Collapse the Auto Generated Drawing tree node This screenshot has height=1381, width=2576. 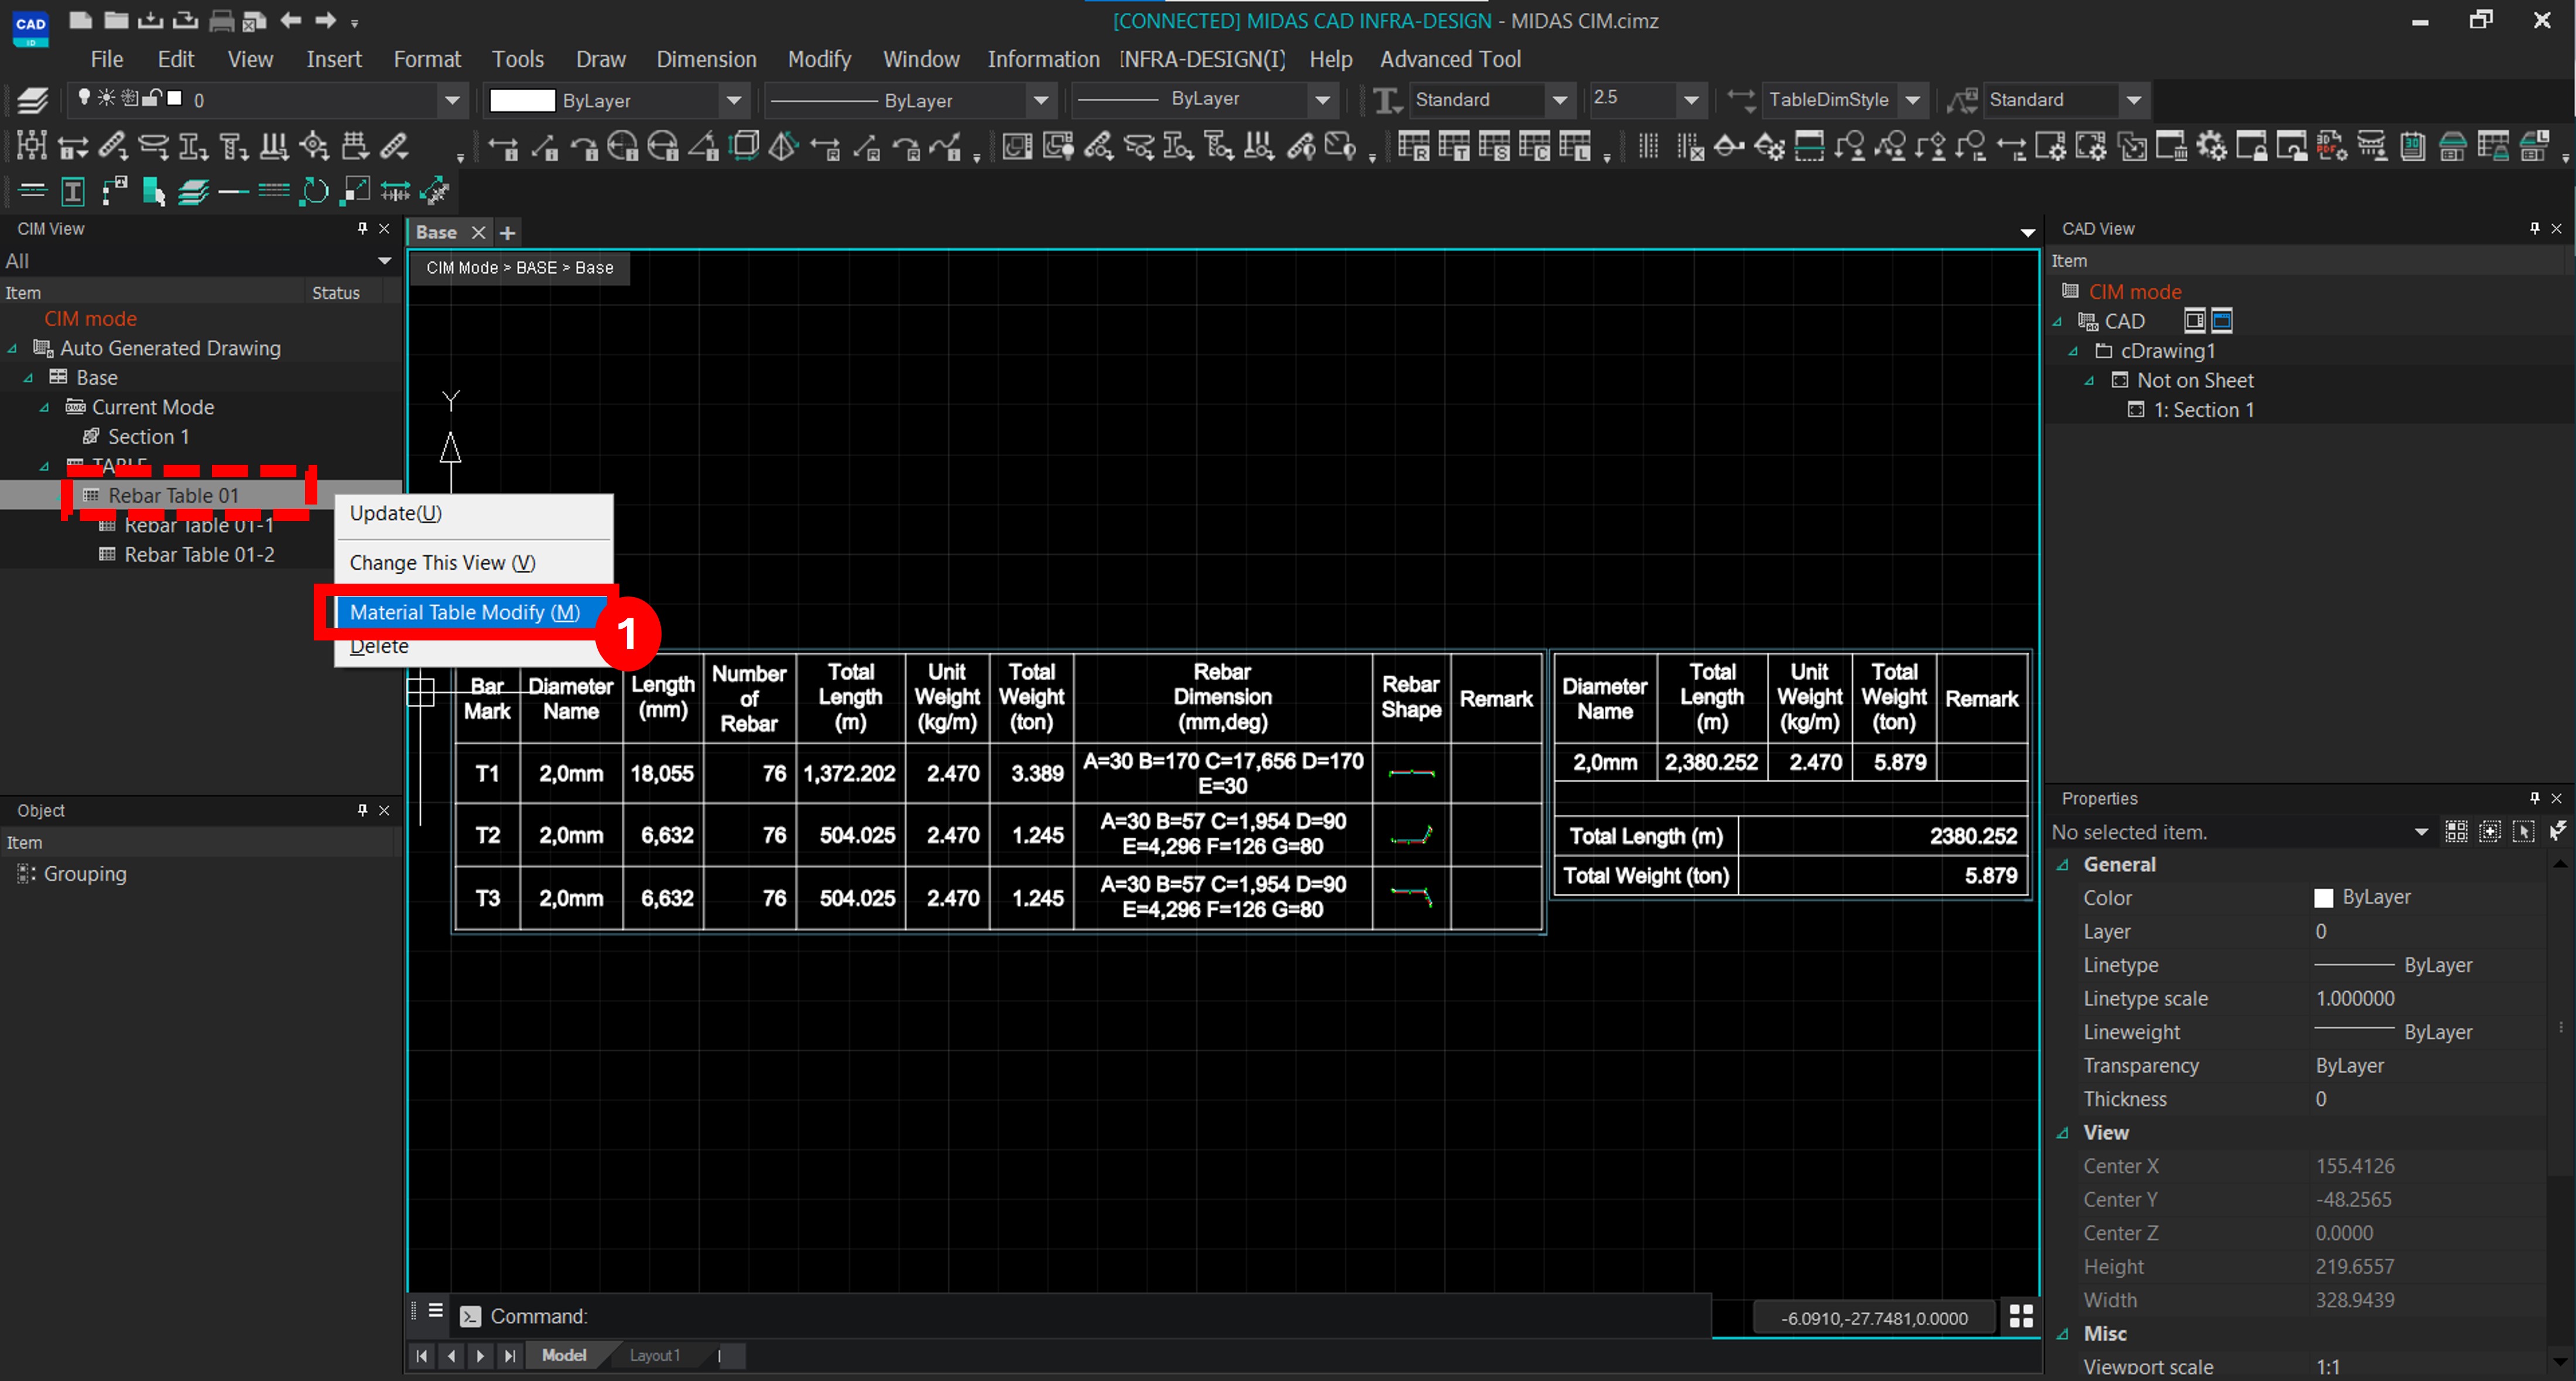point(12,348)
